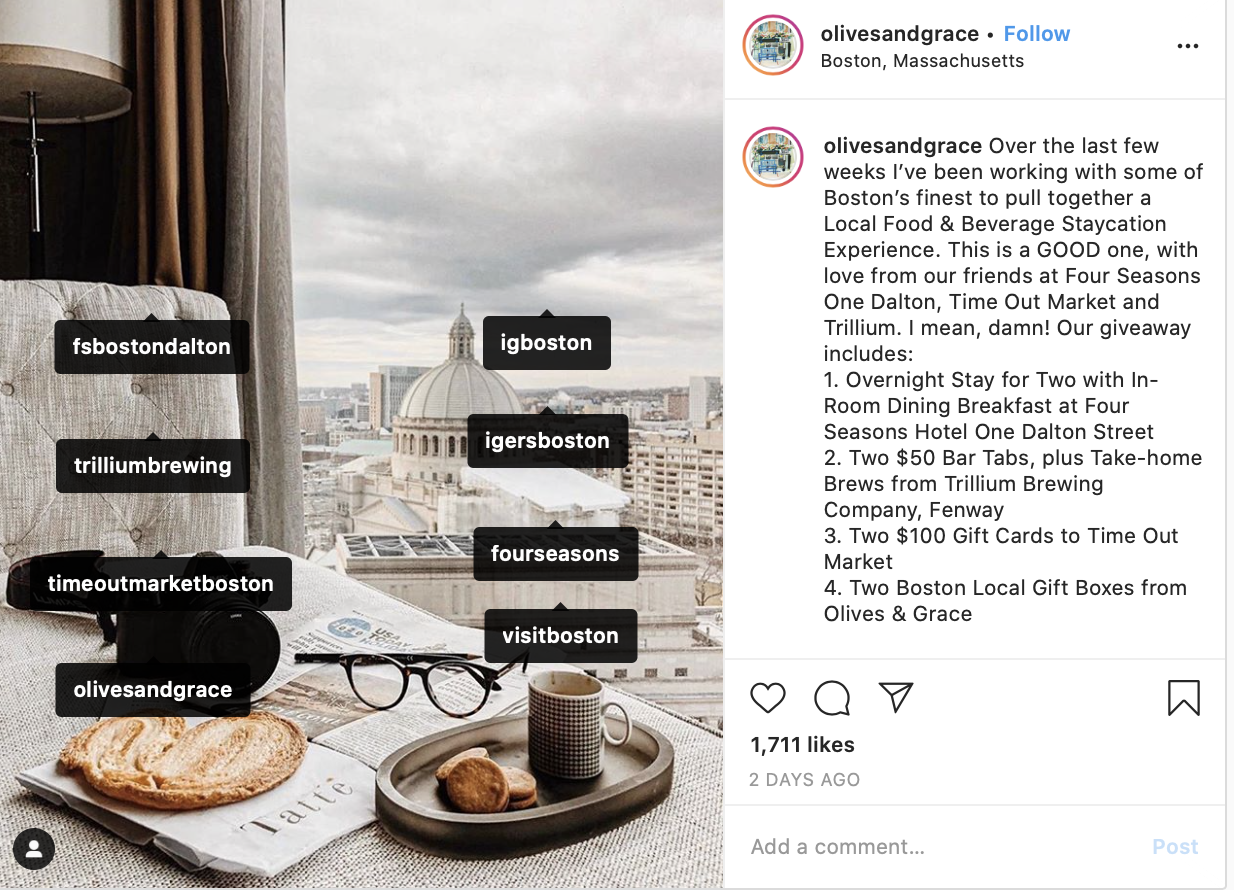Save post with the bookmark icon
Screen dimensions: 1234x890
1183,697
